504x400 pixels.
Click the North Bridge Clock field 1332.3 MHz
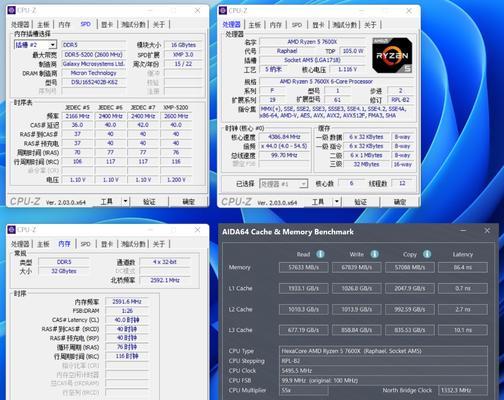coord(463,390)
